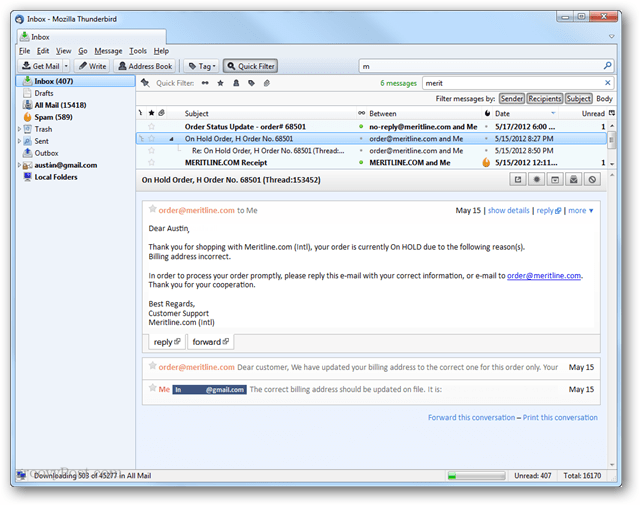Star the Order Status Update message

[151, 127]
